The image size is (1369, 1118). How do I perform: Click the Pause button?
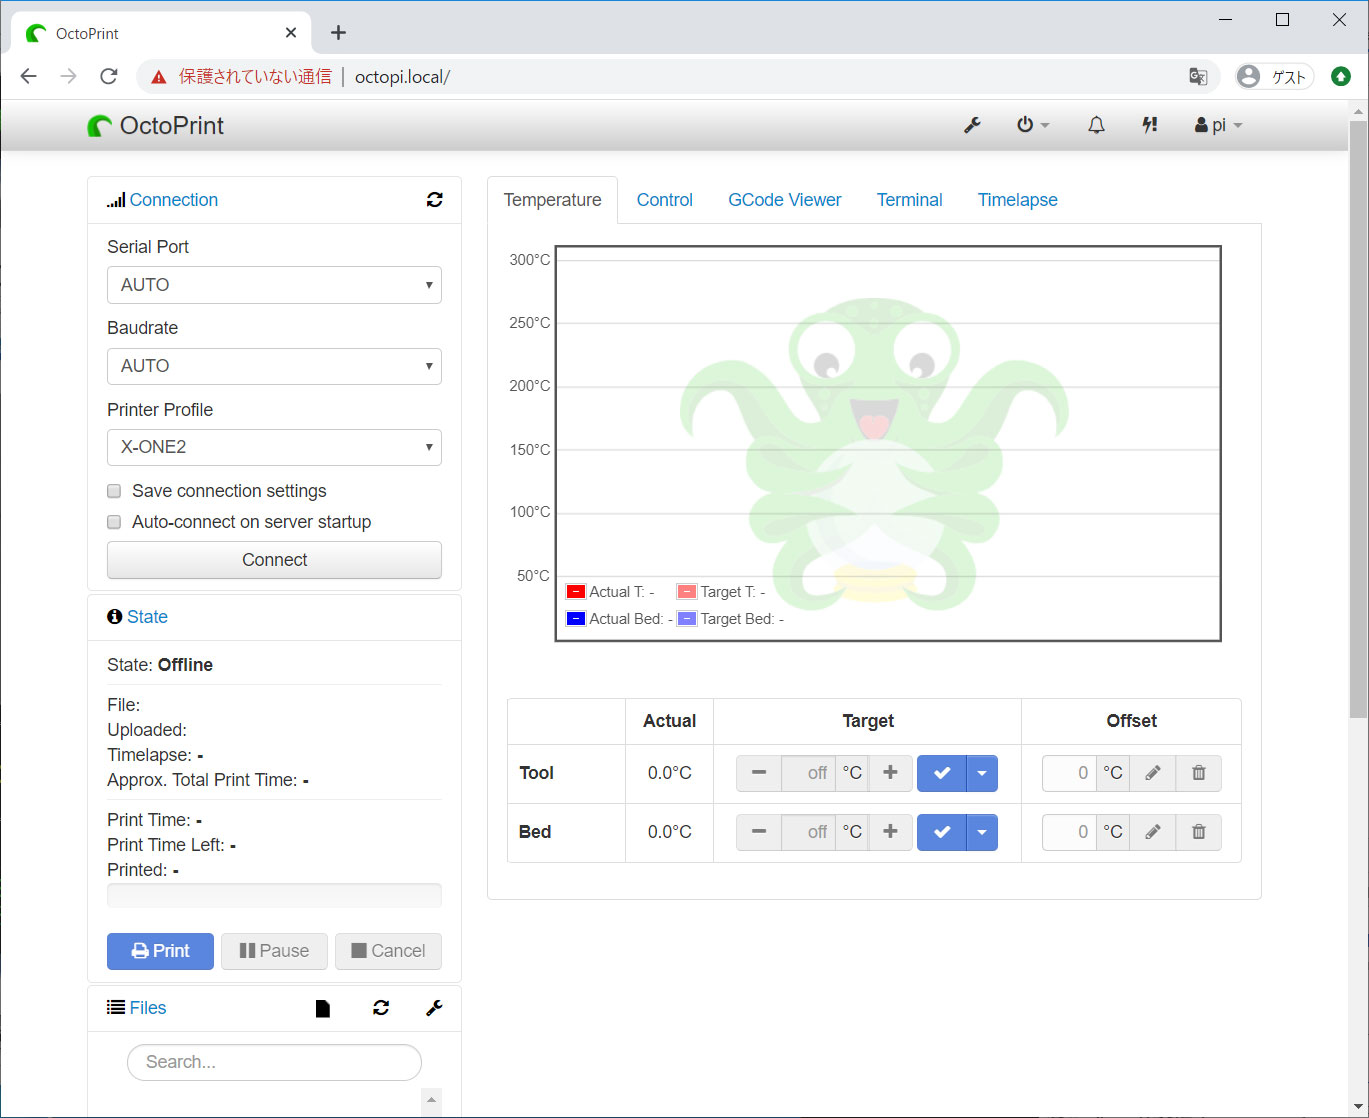pyautogui.click(x=274, y=951)
